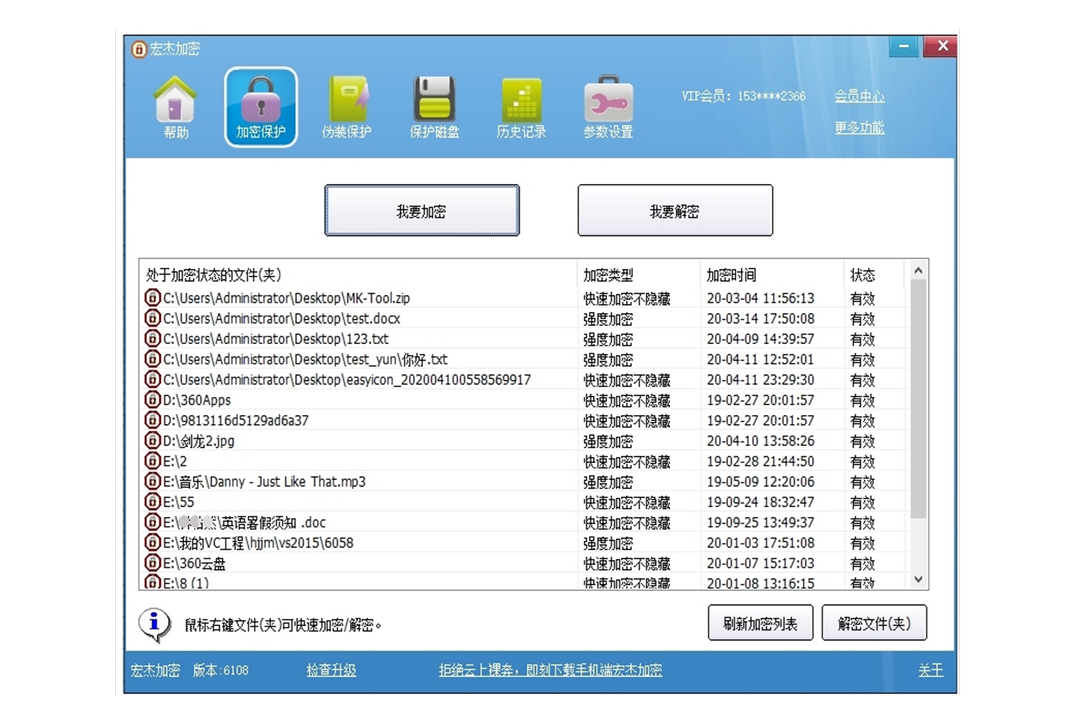Click the info balloon icon near bottom hint
The height and width of the screenshot is (720, 1080).
[x=152, y=621]
